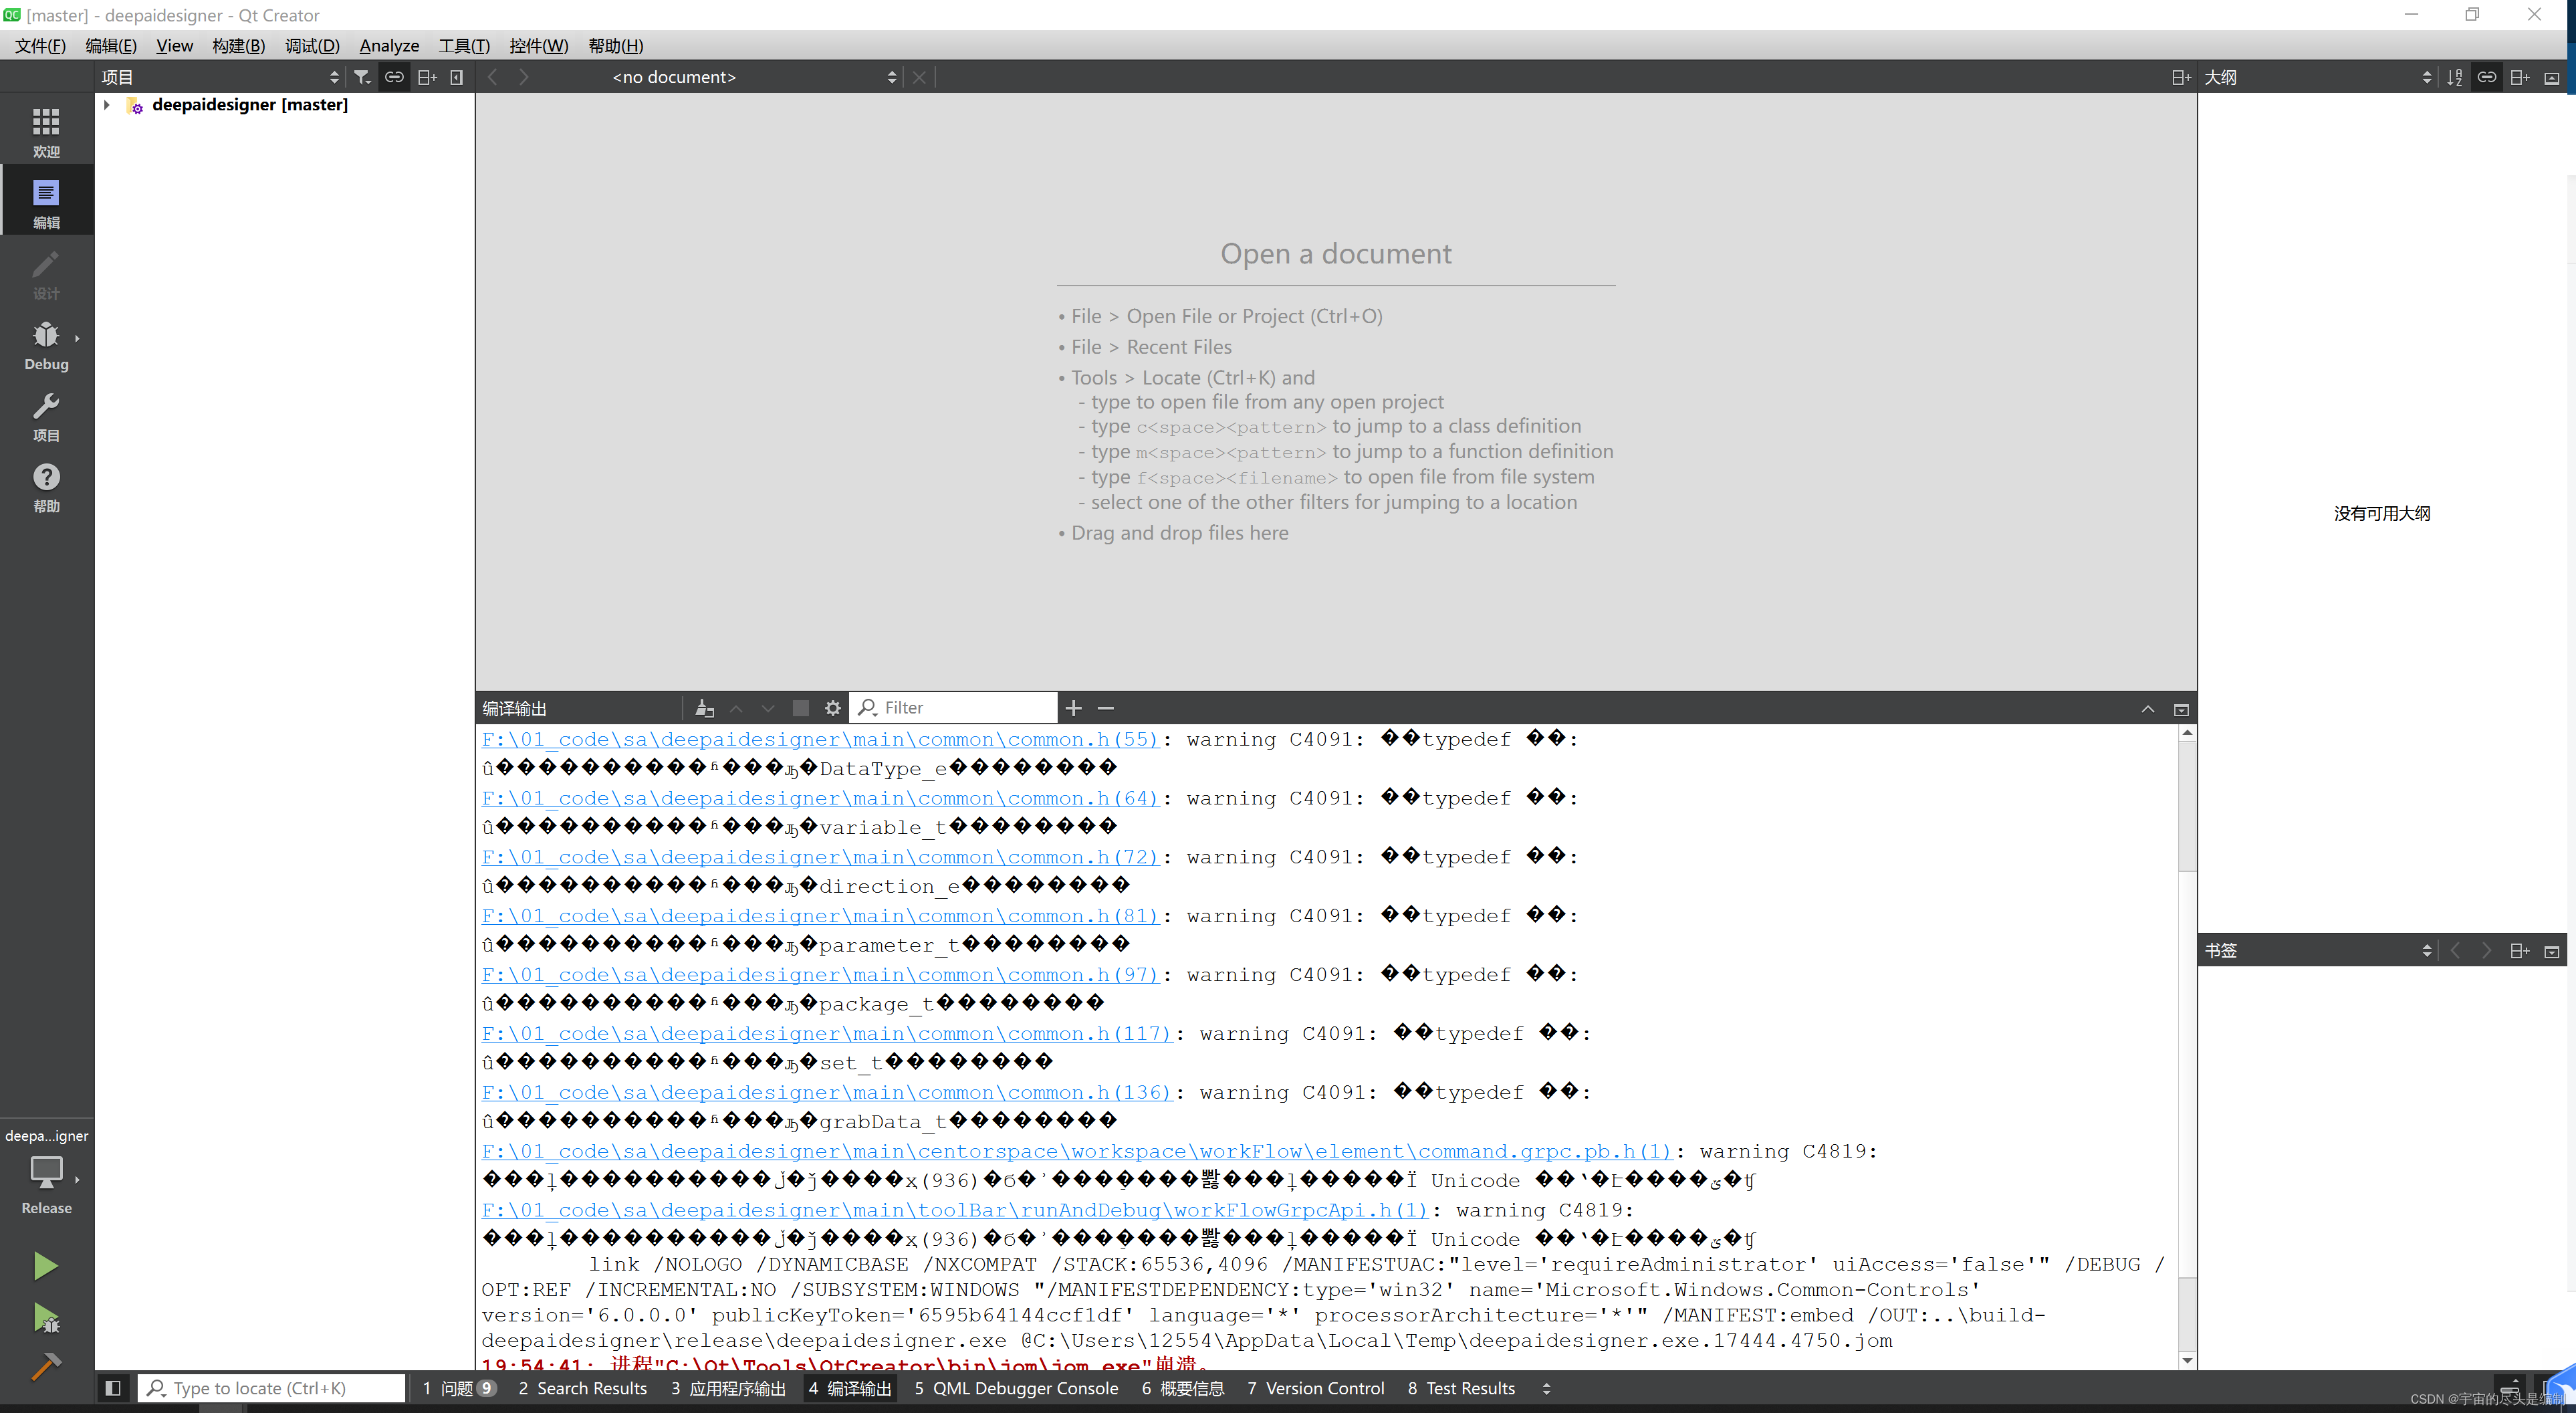The width and height of the screenshot is (2576, 1413).
Task: Hide the bottom output pane sidebar toggle
Action: 112,1388
